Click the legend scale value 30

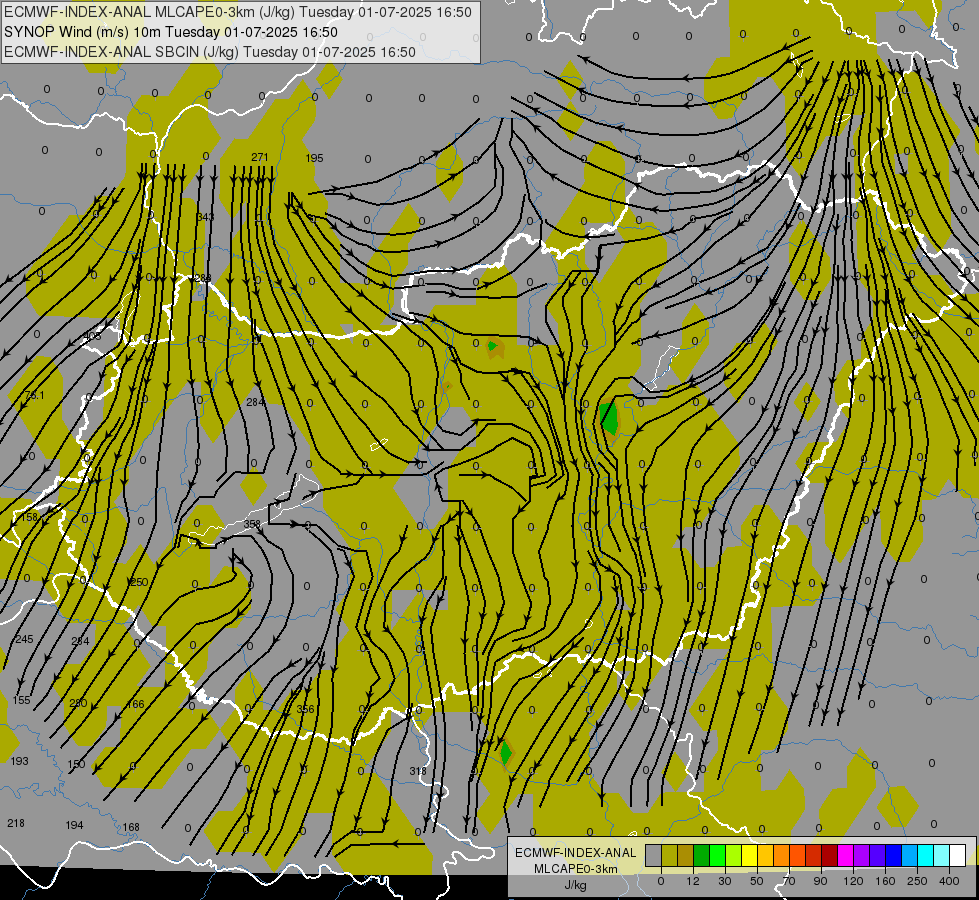[x=725, y=881]
